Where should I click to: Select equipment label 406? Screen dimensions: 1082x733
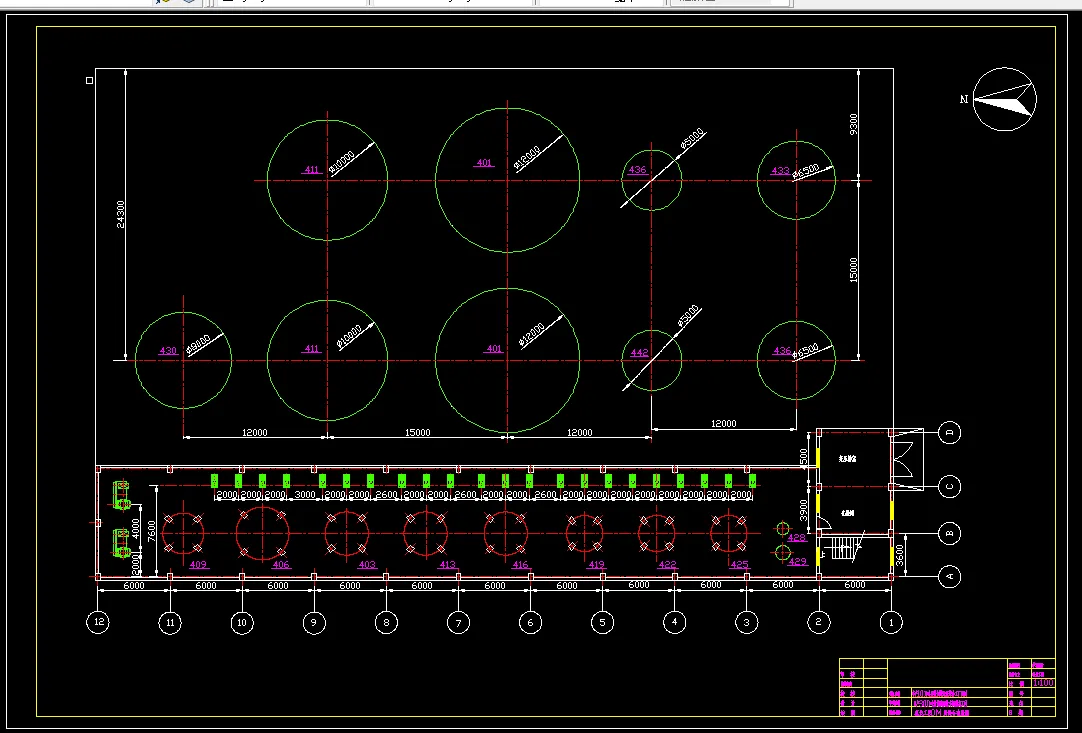(x=281, y=565)
